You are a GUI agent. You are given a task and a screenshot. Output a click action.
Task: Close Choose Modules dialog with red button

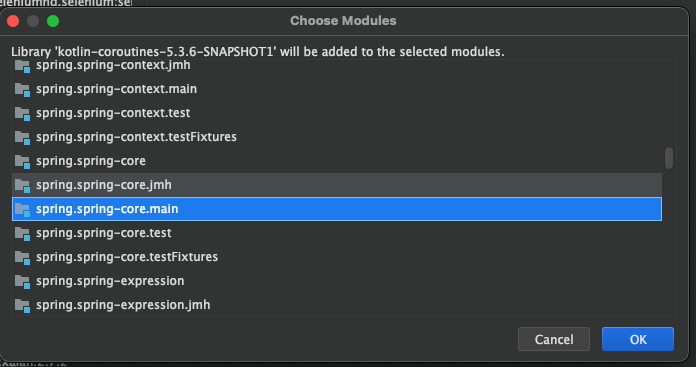[x=13, y=21]
